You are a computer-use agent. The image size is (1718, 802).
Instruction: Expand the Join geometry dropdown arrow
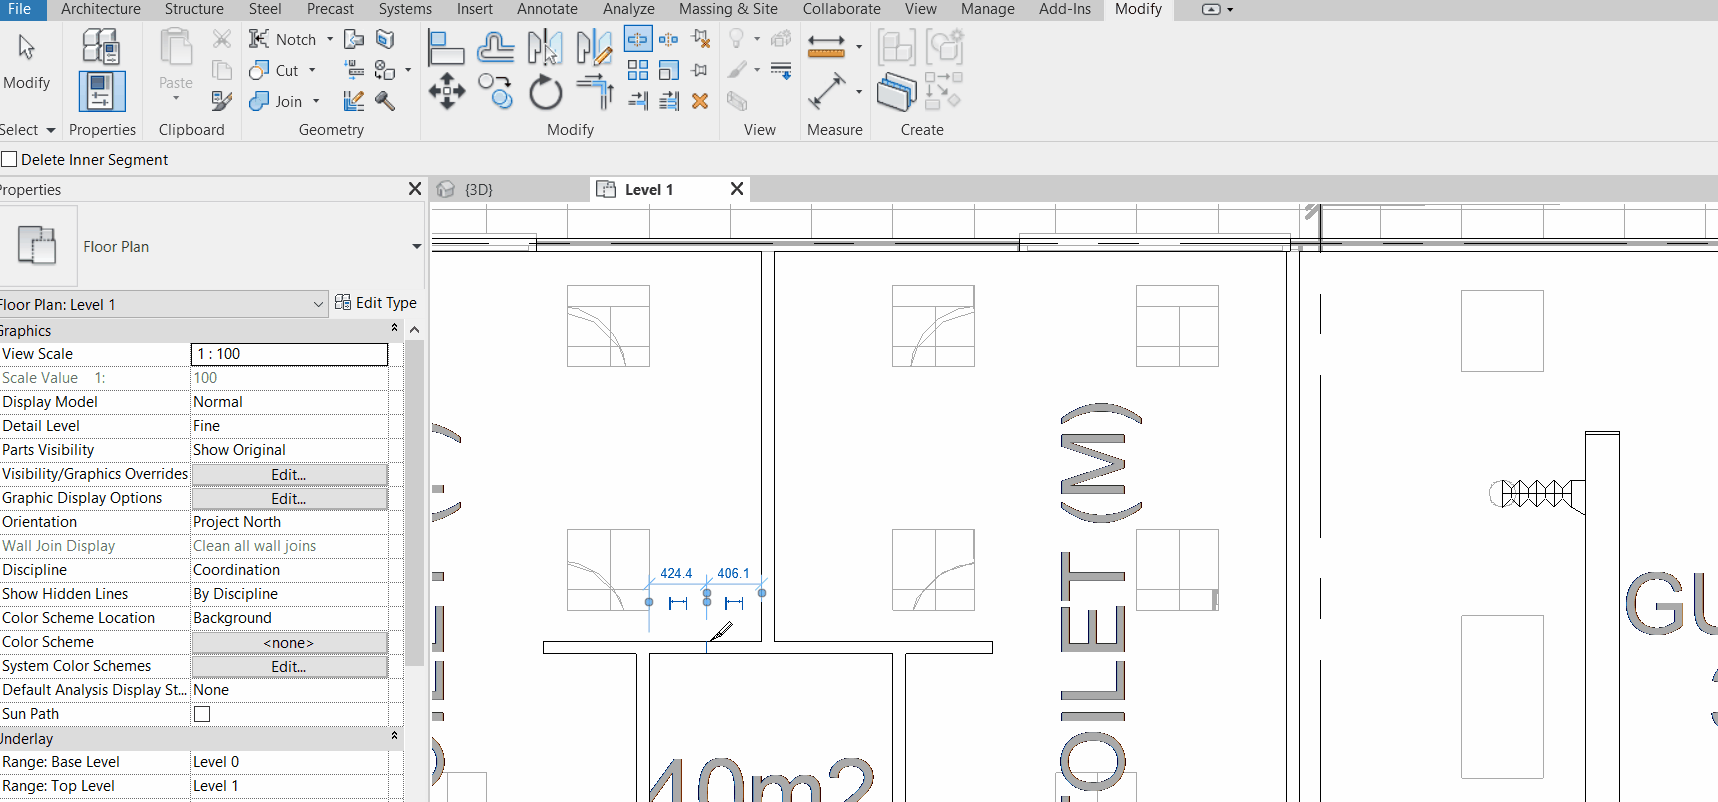coord(316,101)
